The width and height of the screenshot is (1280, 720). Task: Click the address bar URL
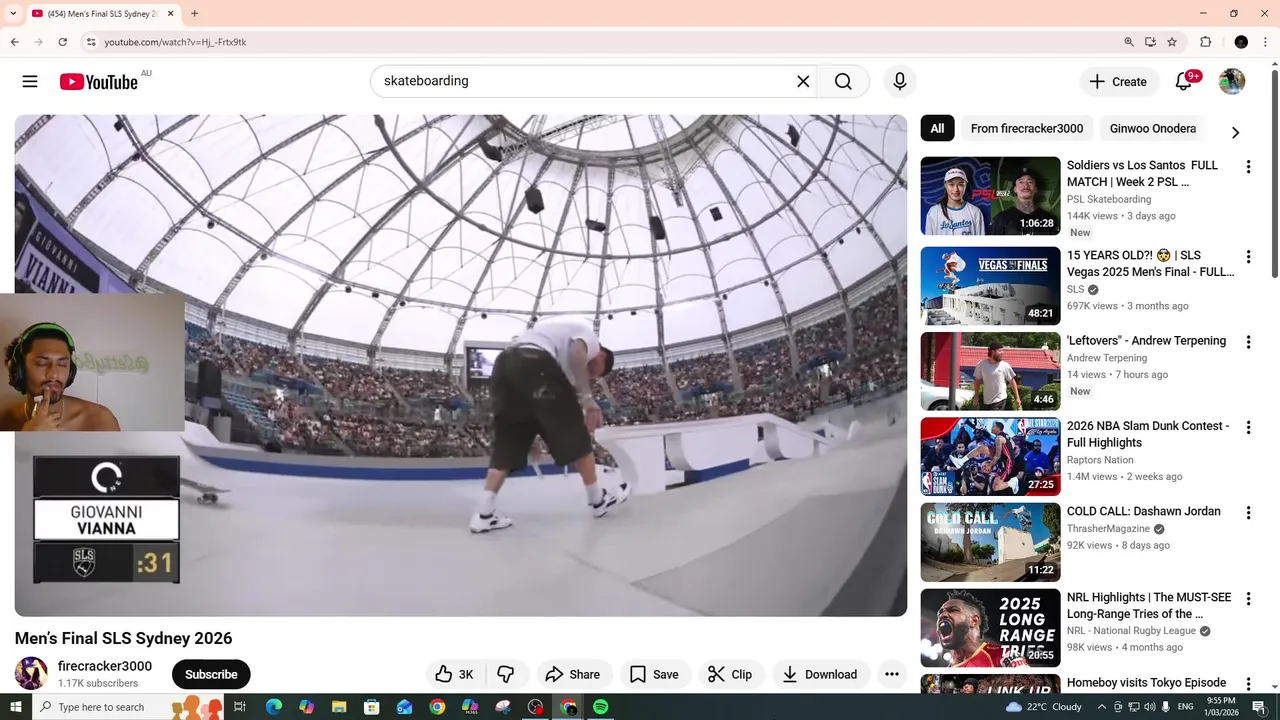pyautogui.click(x=175, y=42)
